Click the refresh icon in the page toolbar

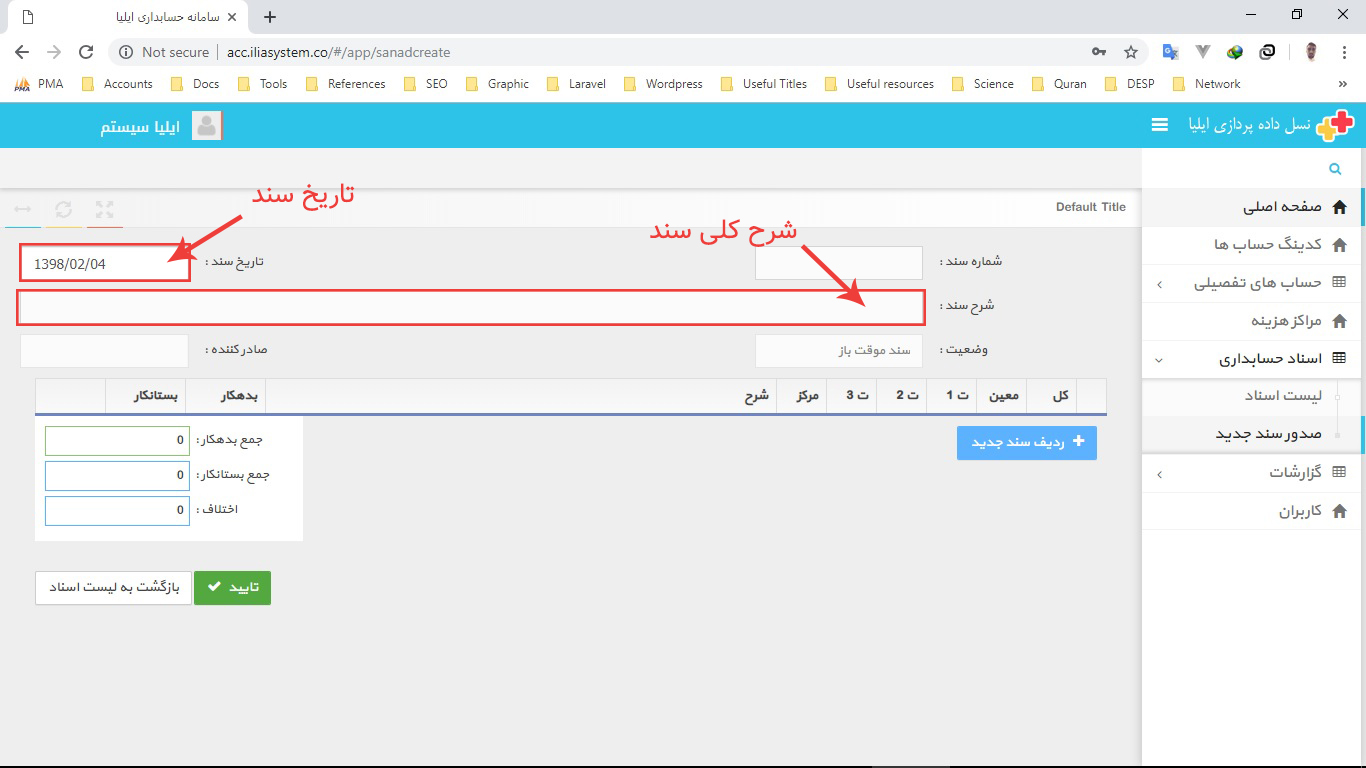pyautogui.click(x=64, y=210)
